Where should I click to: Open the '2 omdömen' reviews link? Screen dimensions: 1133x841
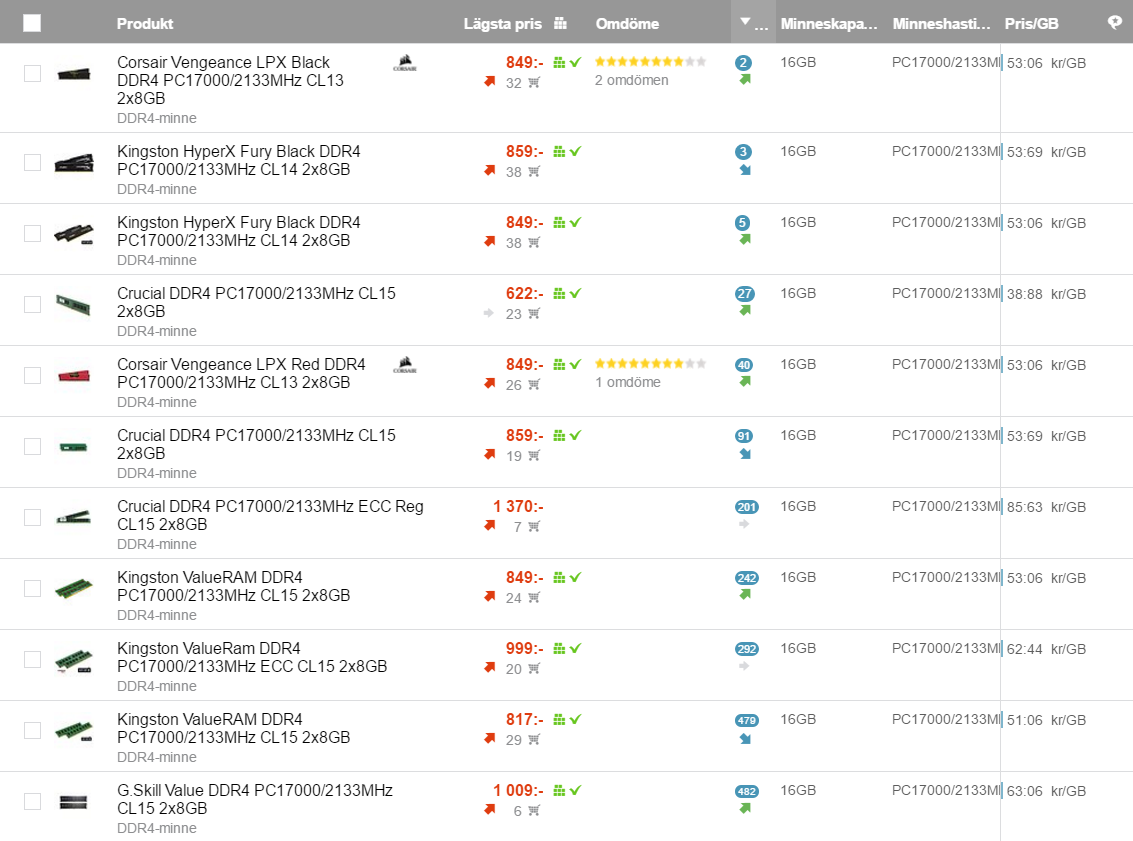[x=631, y=80]
